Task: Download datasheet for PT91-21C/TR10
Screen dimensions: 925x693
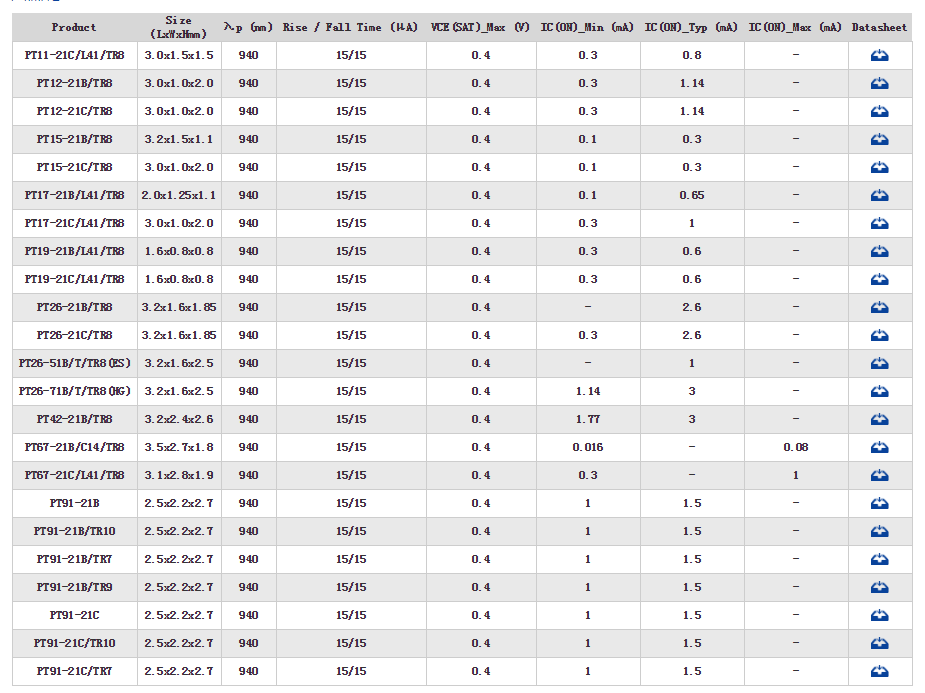Action: click(x=879, y=643)
